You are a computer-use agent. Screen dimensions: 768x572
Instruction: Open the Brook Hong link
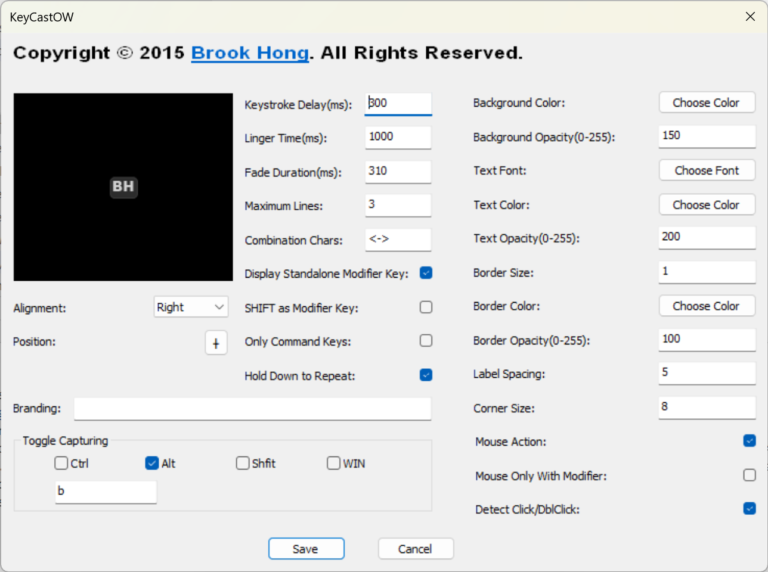(249, 53)
